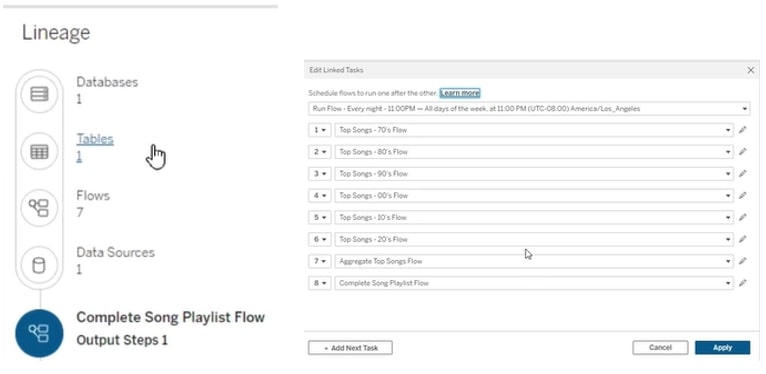Open the order number 1 dropdown
This screenshot has height=374, width=766.
(319, 130)
